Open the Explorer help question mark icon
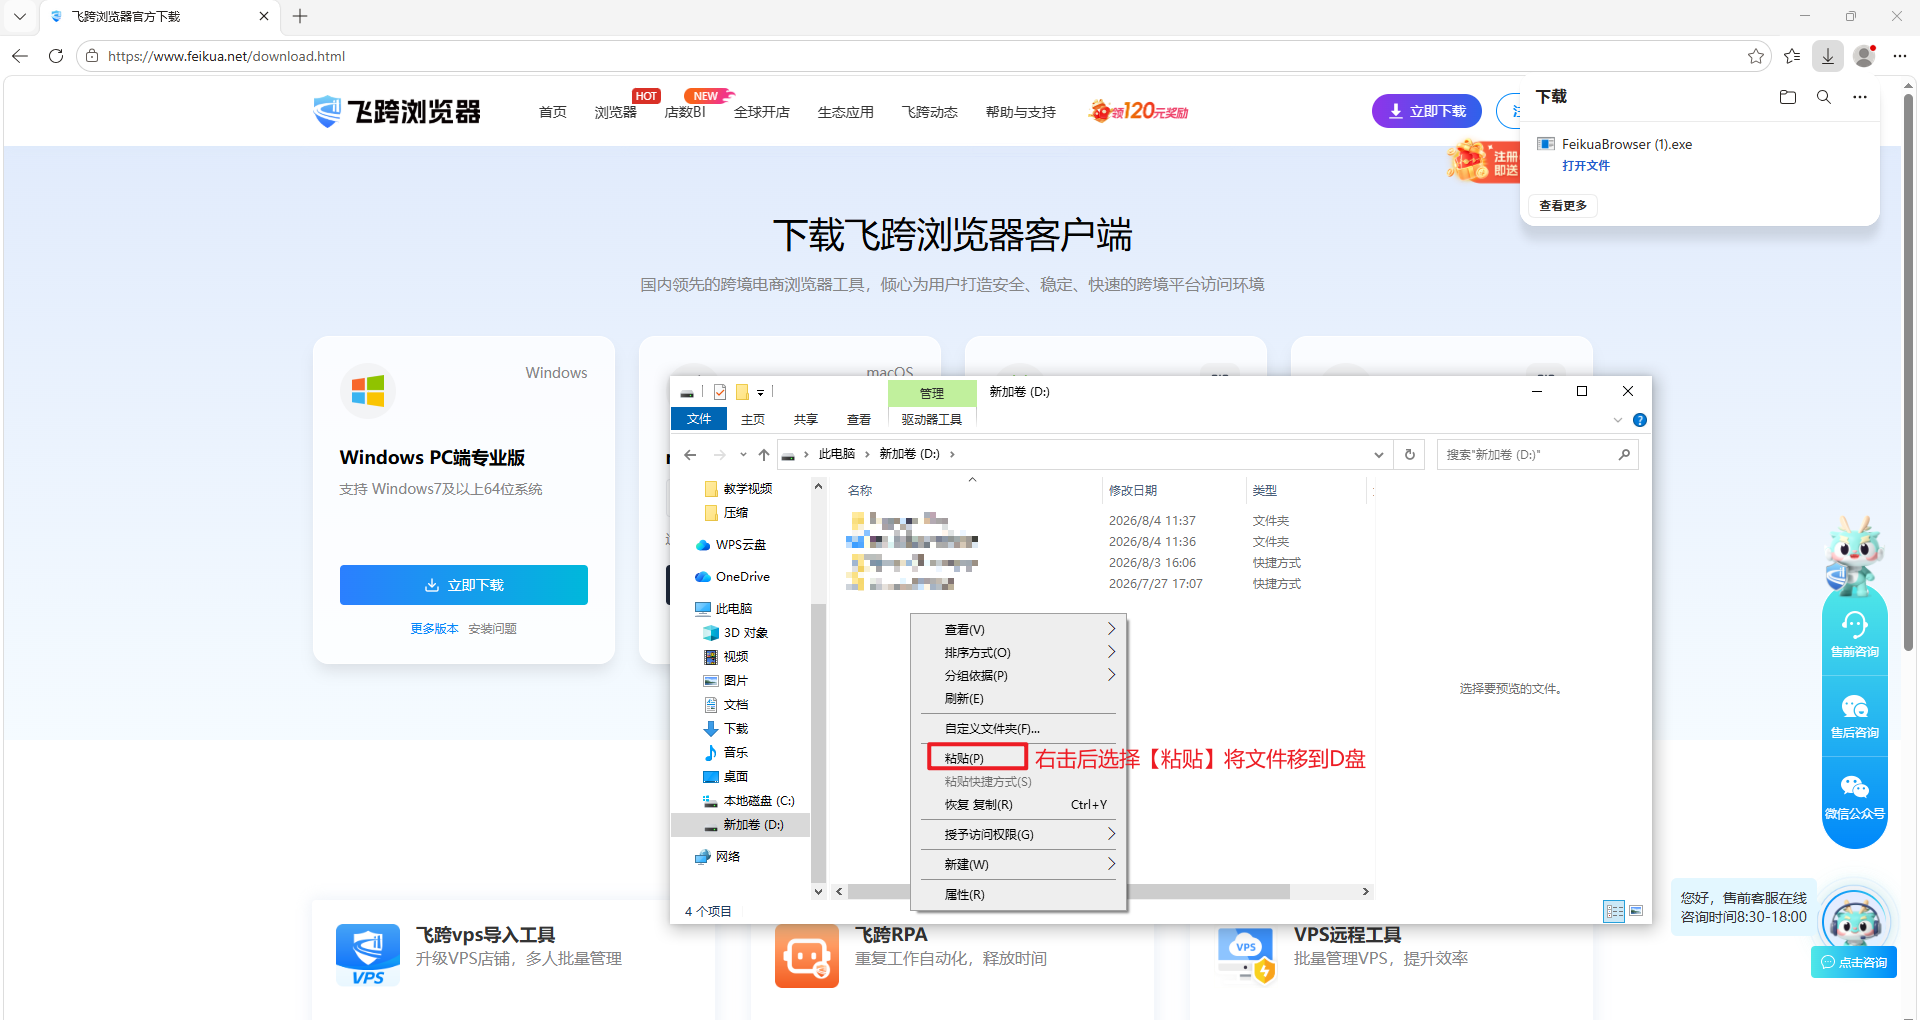 point(1640,420)
